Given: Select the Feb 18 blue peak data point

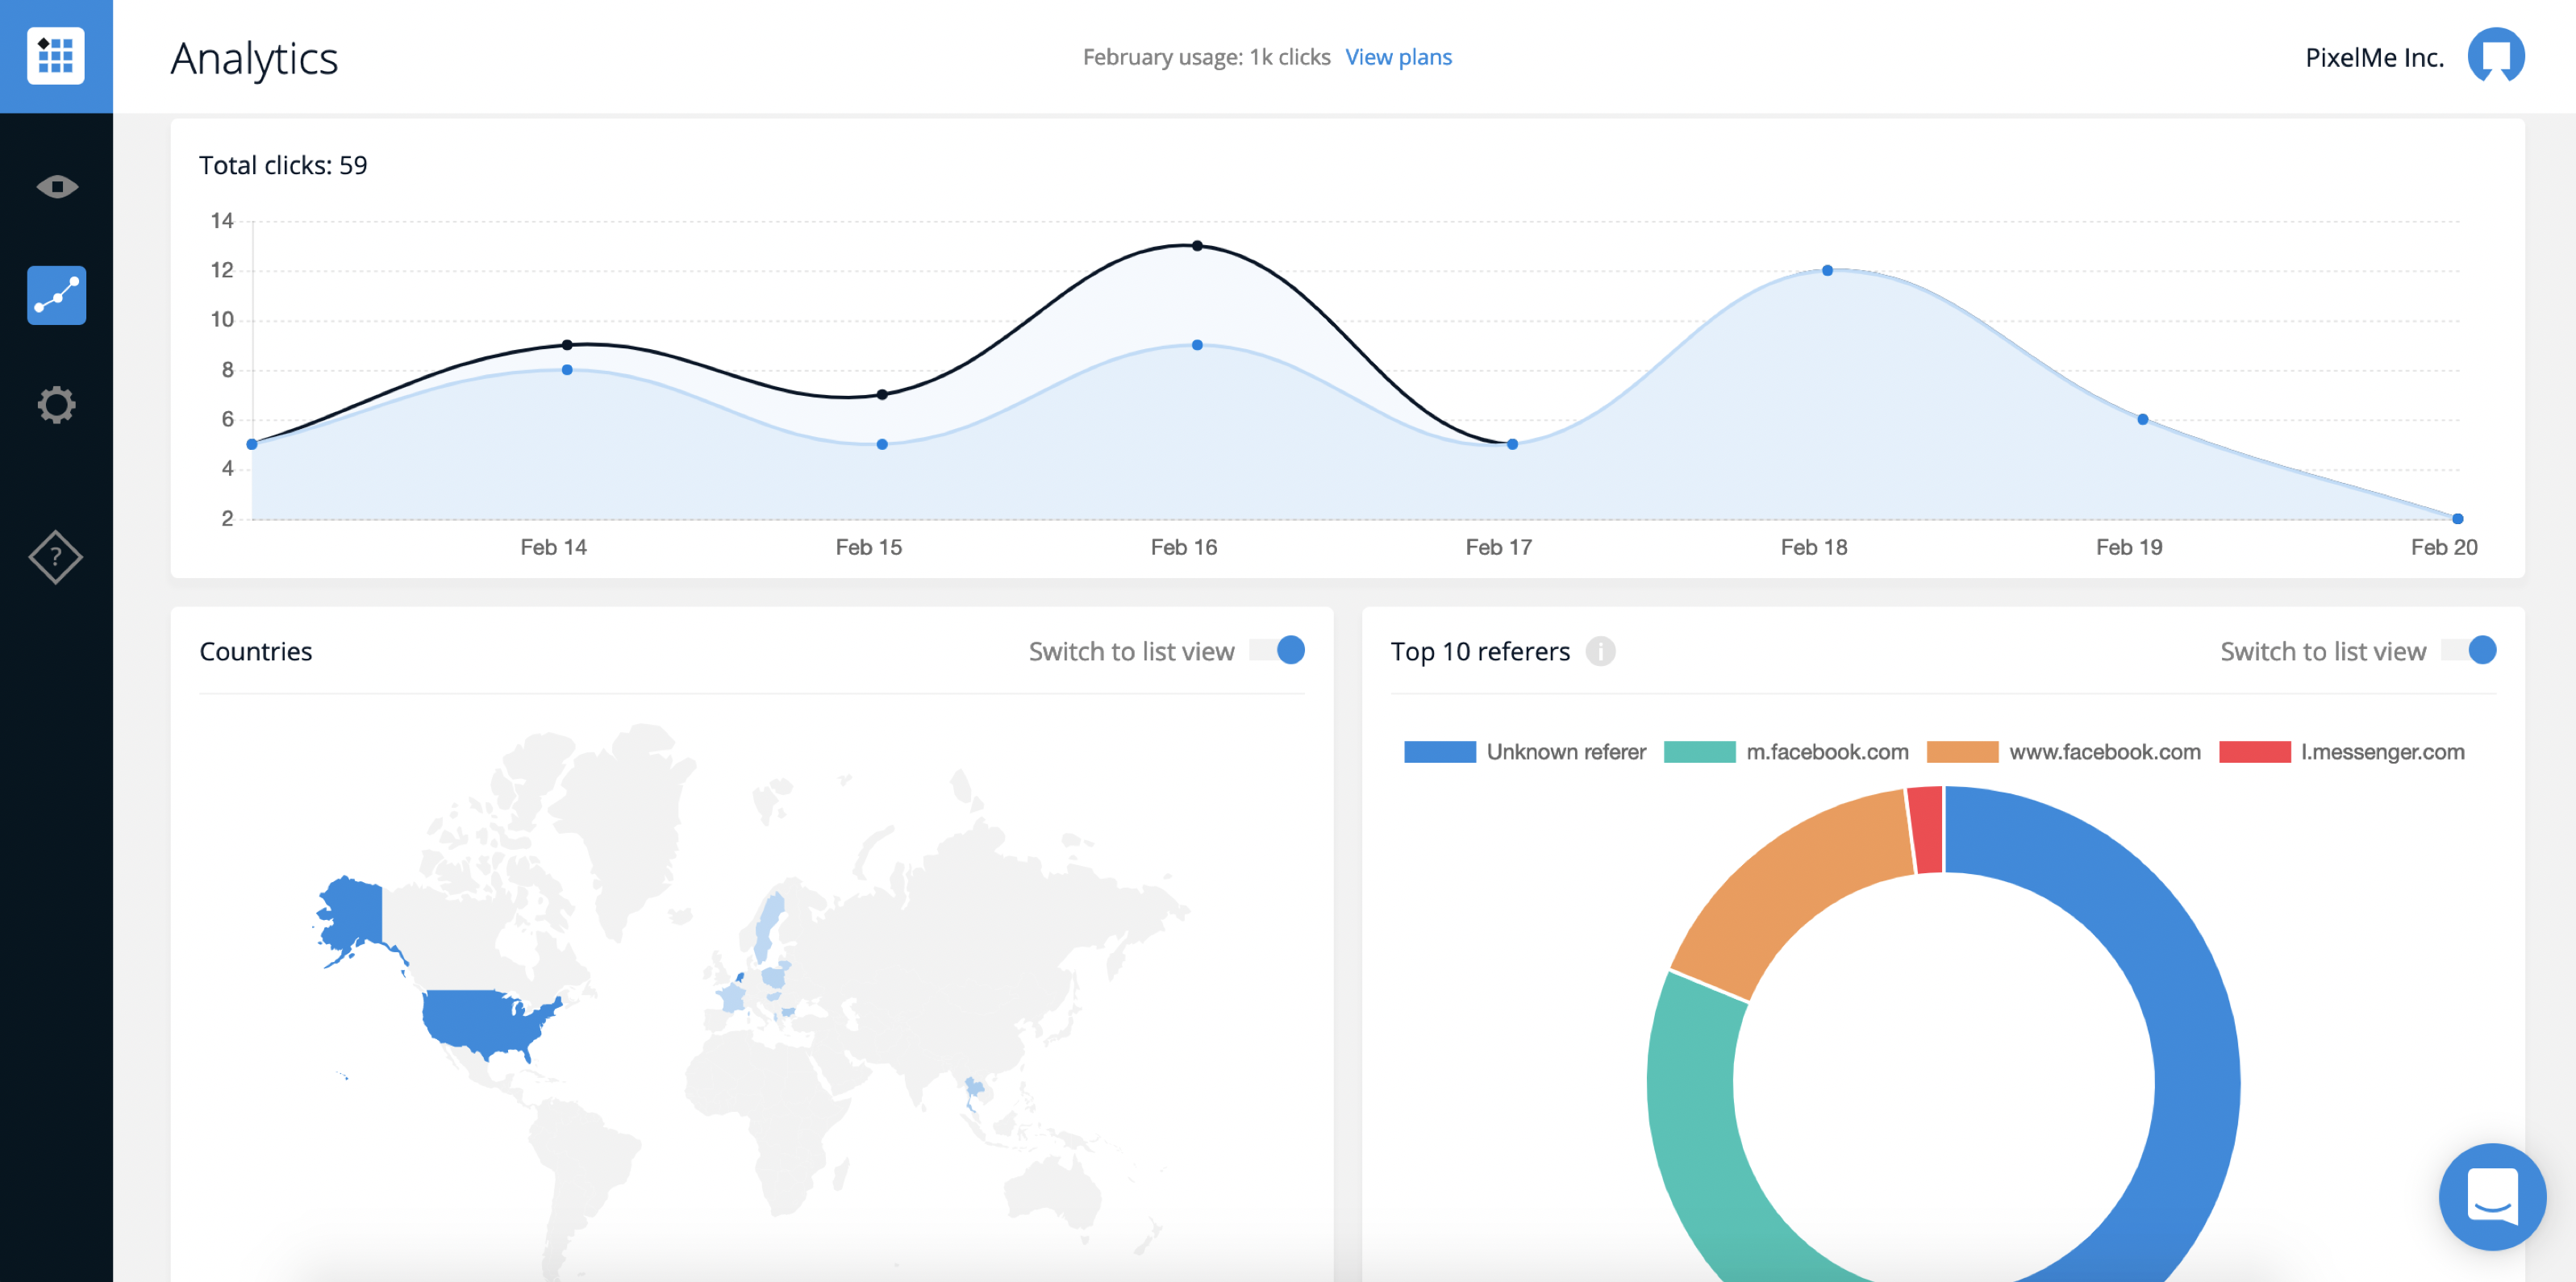Looking at the screenshot, I should [1827, 271].
